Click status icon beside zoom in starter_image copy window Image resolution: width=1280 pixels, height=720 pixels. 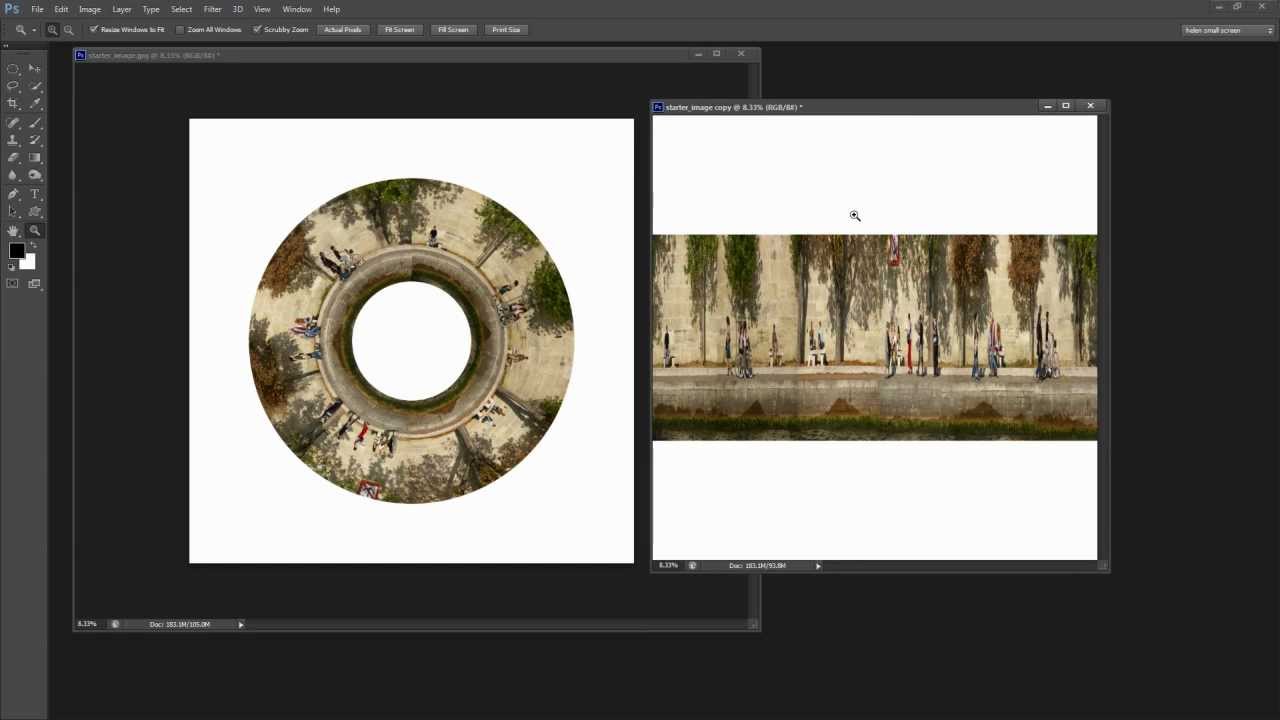coord(692,566)
